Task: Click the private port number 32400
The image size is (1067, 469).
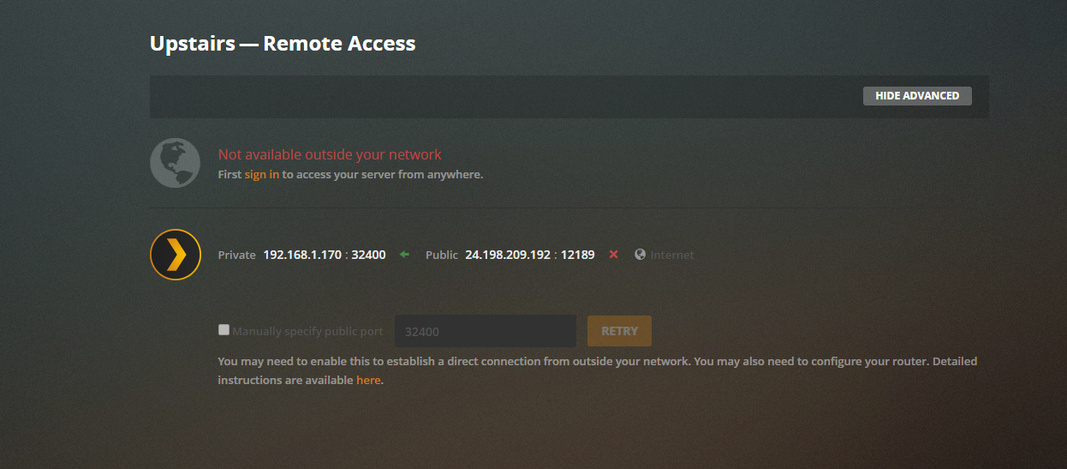Action: pos(368,255)
